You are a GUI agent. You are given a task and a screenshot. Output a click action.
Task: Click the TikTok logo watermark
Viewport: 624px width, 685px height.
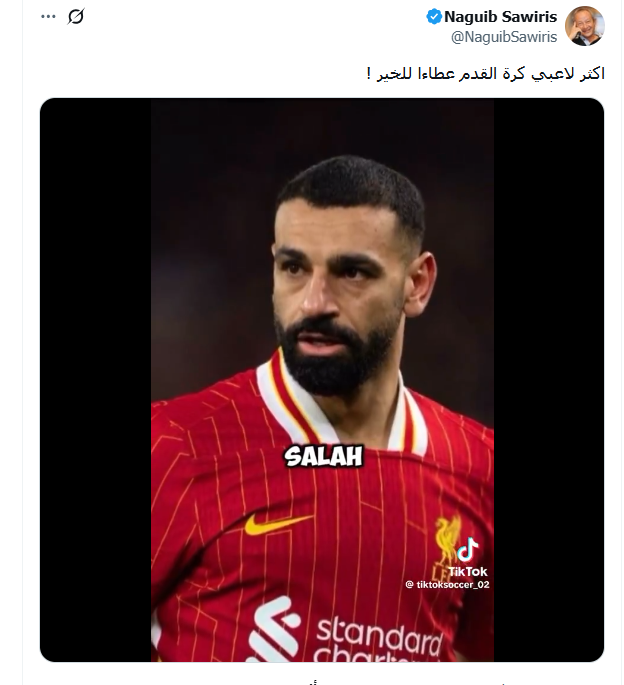[x=468, y=550]
